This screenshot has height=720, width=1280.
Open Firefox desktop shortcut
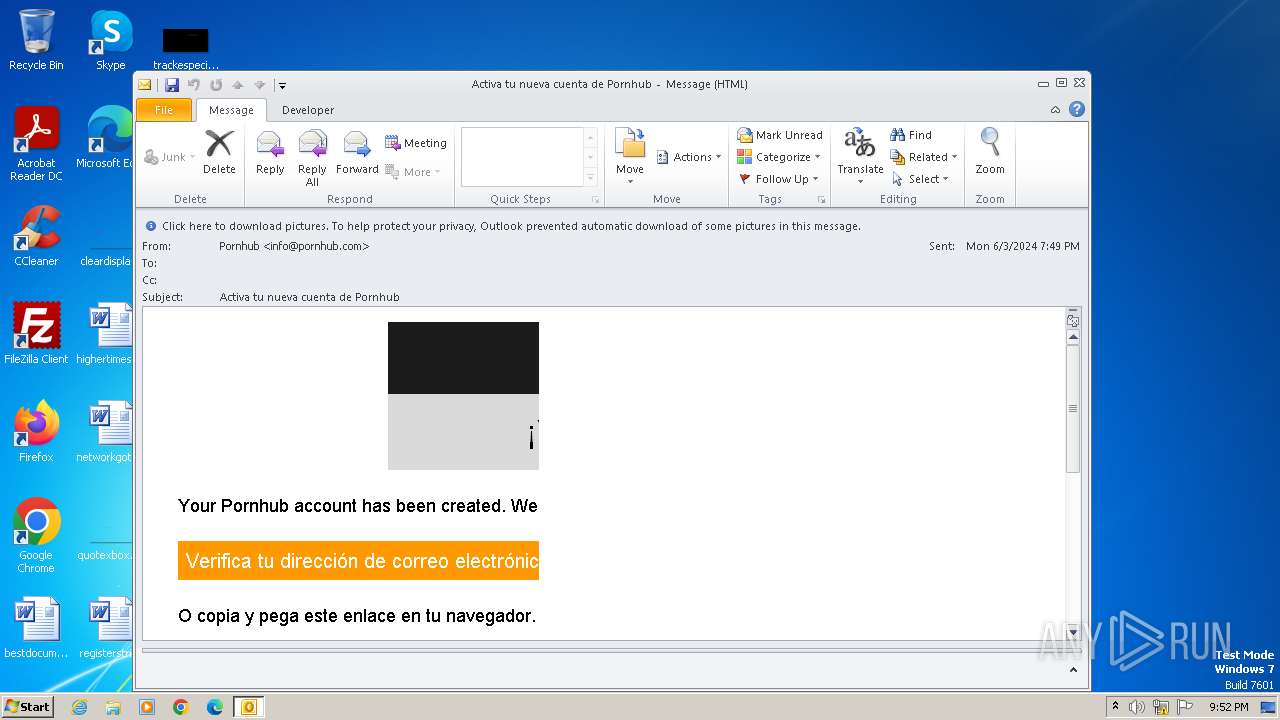click(x=36, y=433)
